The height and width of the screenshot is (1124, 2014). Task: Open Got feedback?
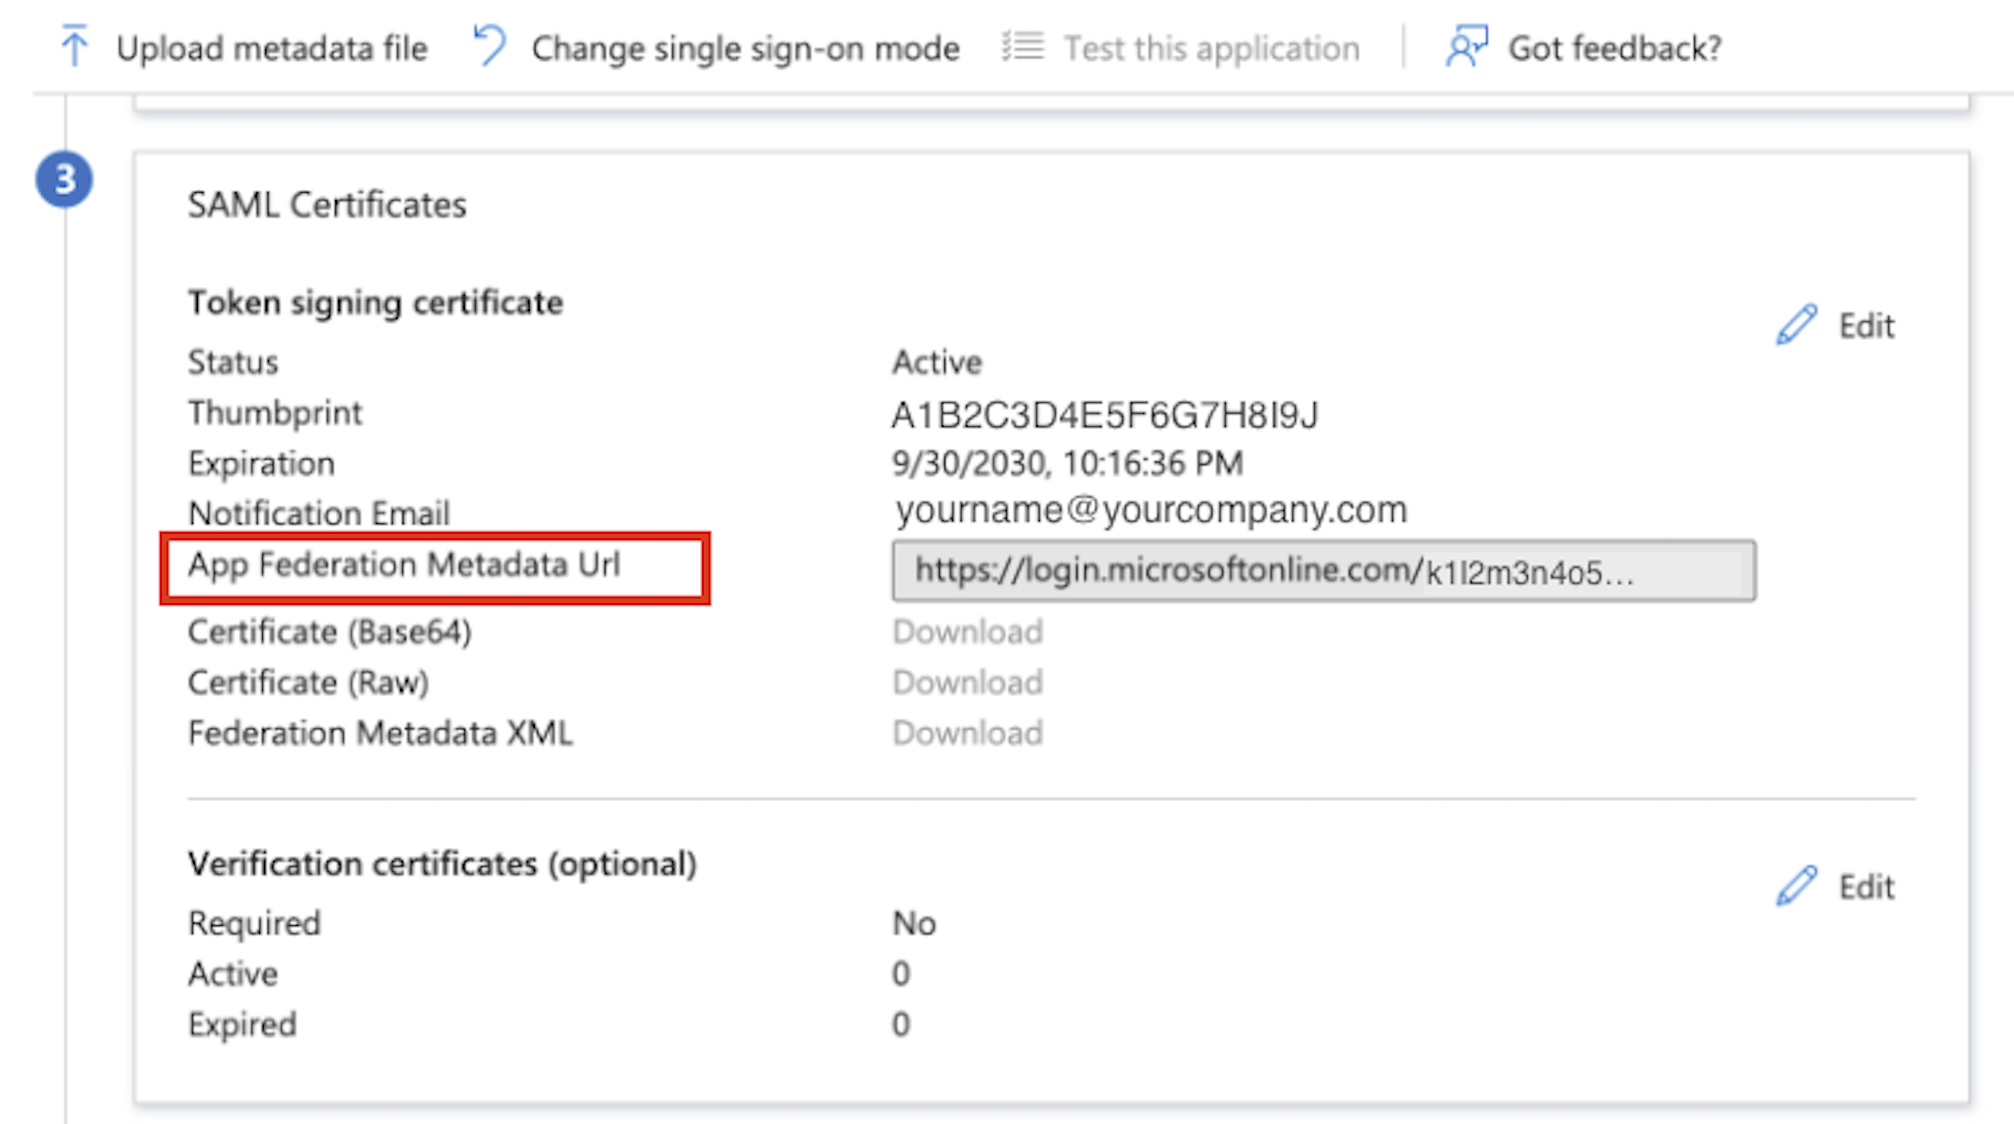(x=1615, y=48)
